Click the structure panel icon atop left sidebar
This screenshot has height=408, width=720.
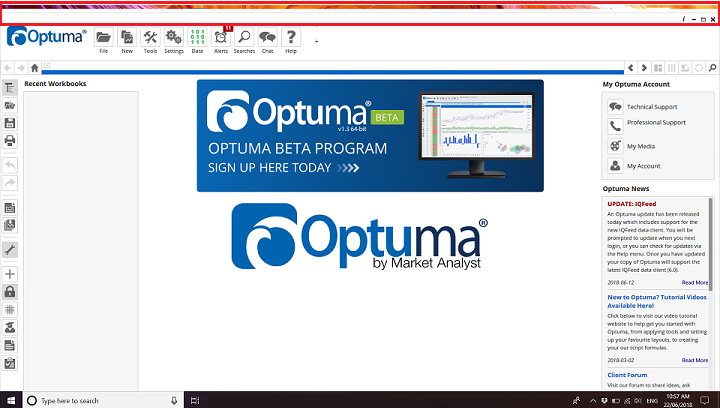click(x=10, y=88)
